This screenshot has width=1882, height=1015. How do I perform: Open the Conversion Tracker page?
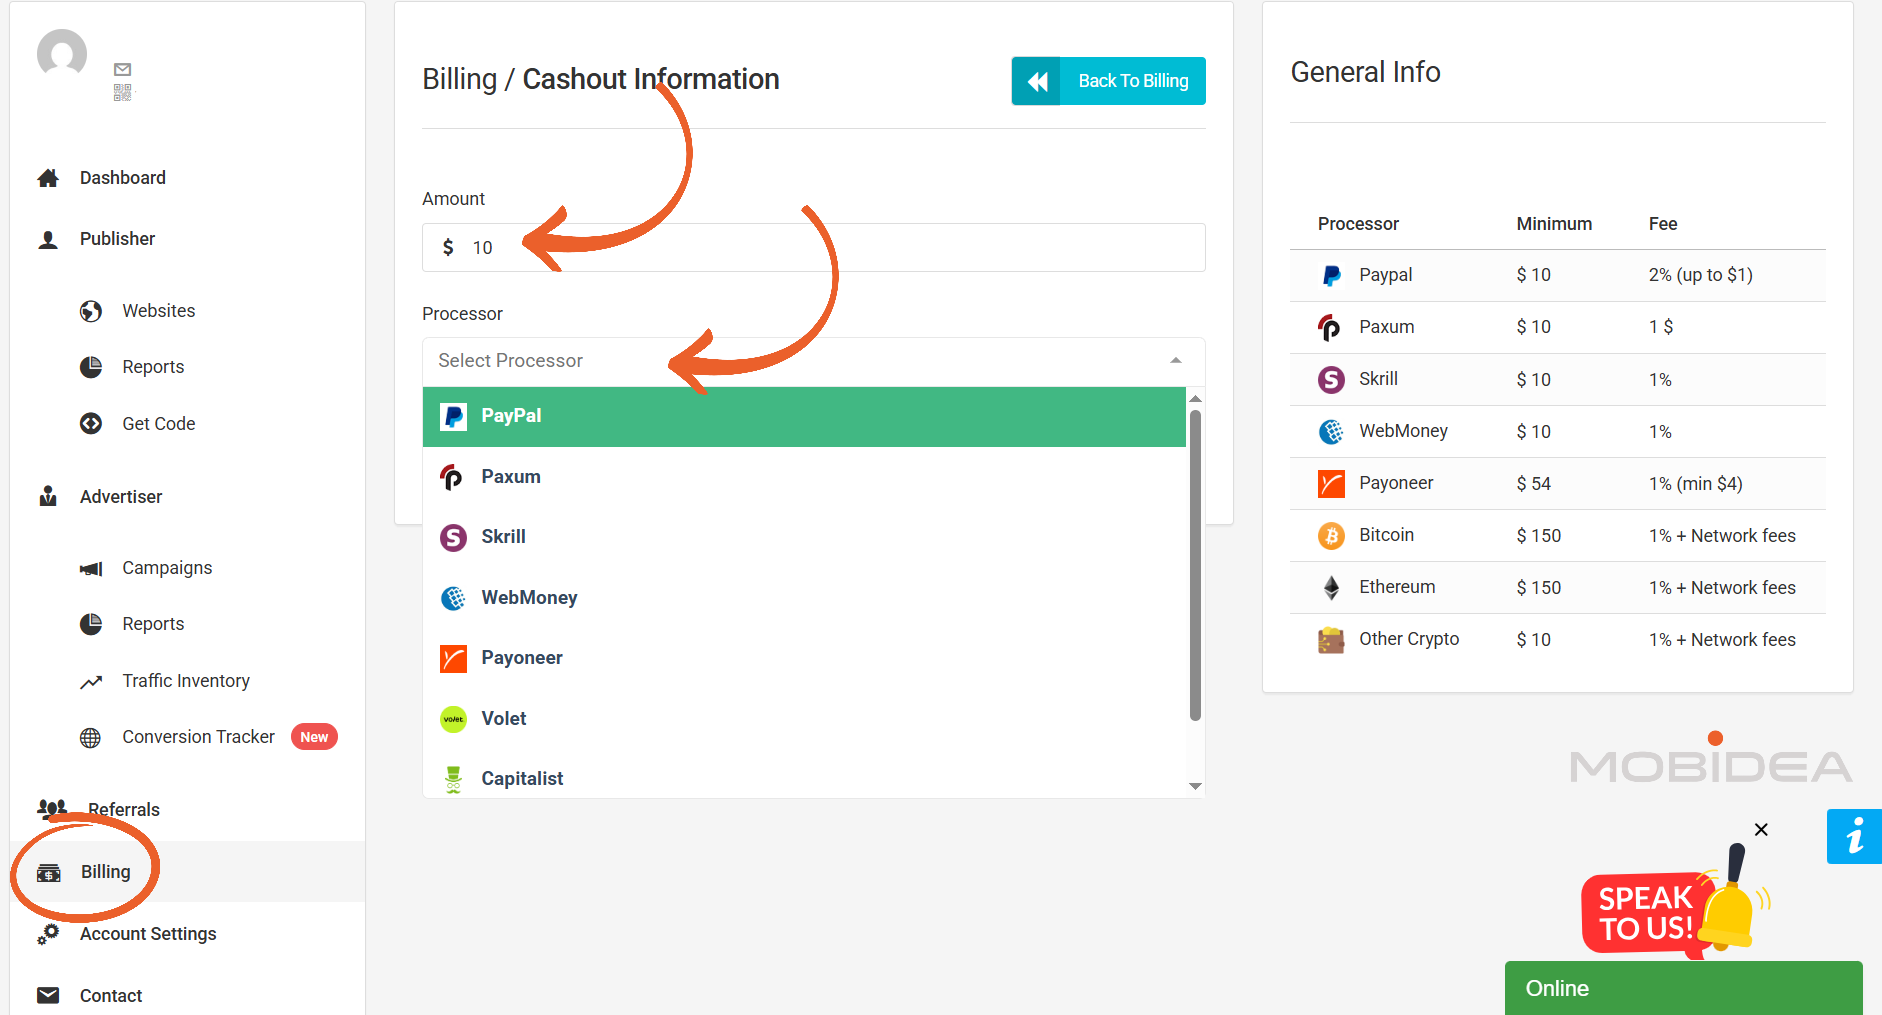[x=198, y=737]
